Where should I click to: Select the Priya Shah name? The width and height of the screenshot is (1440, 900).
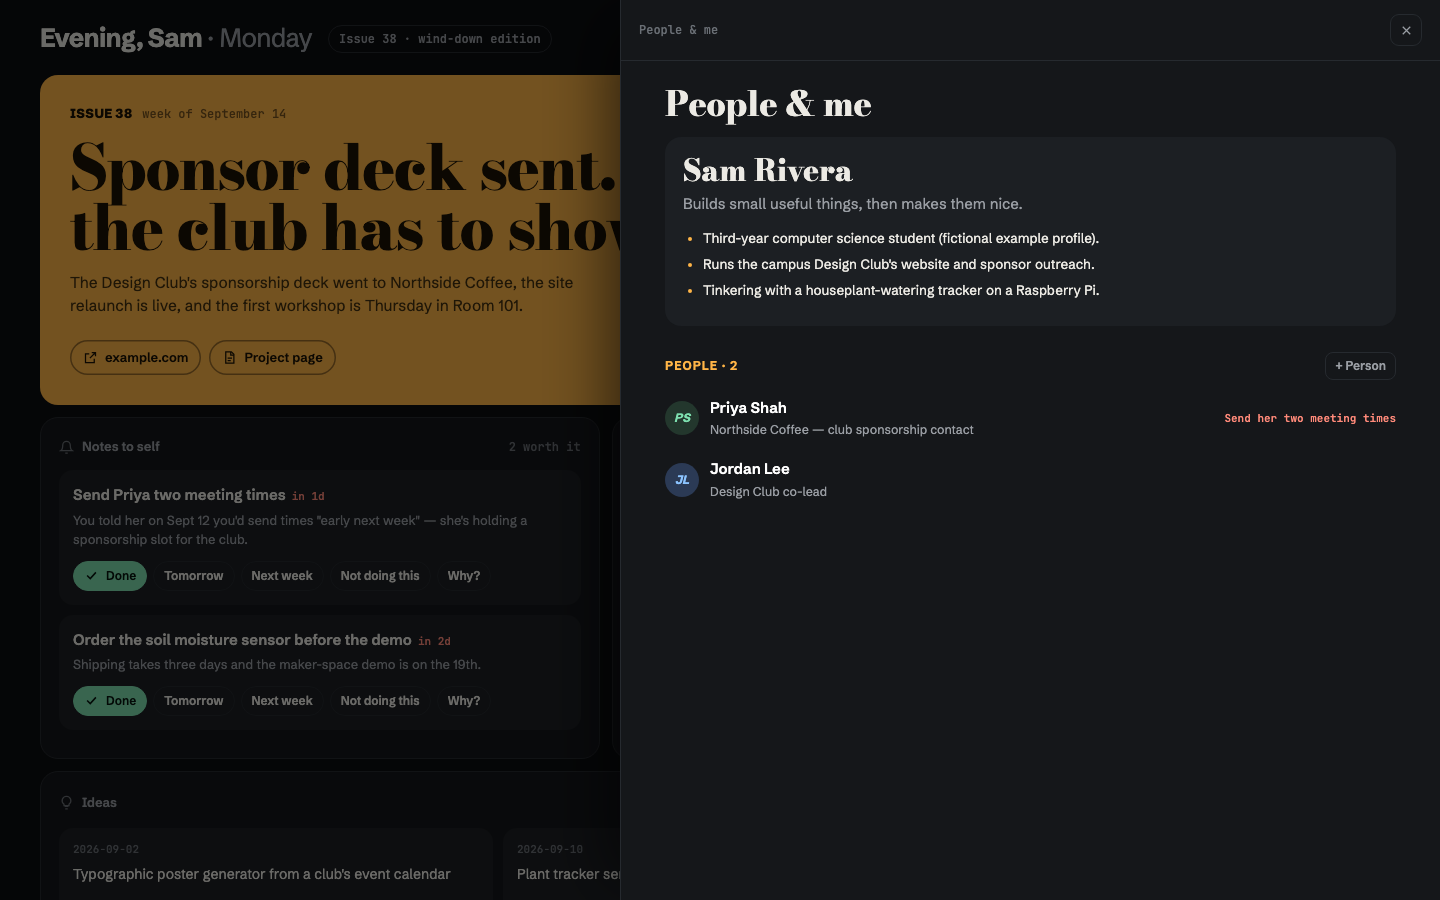pos(748,408)
